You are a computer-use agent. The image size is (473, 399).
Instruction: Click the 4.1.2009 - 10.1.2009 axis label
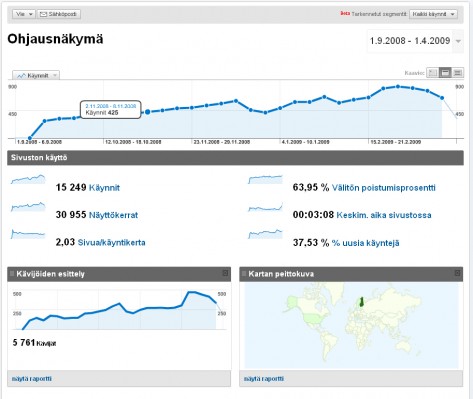coord(306,142)
